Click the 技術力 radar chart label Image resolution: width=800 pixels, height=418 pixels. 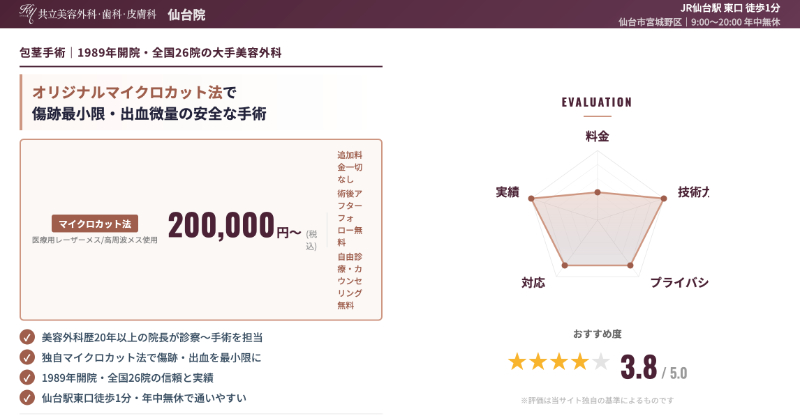click(x=693, y=192)
